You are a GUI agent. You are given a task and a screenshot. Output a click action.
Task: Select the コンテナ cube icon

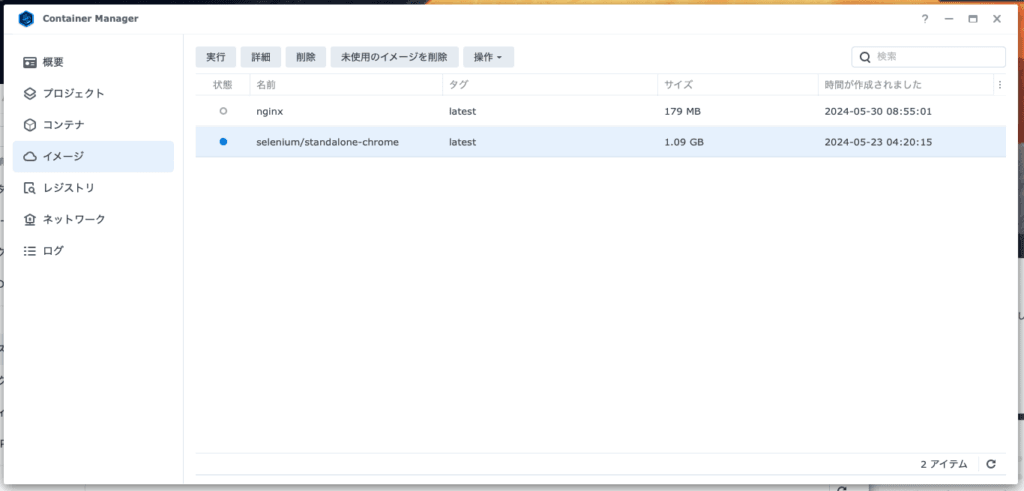(x=30, y=125)
